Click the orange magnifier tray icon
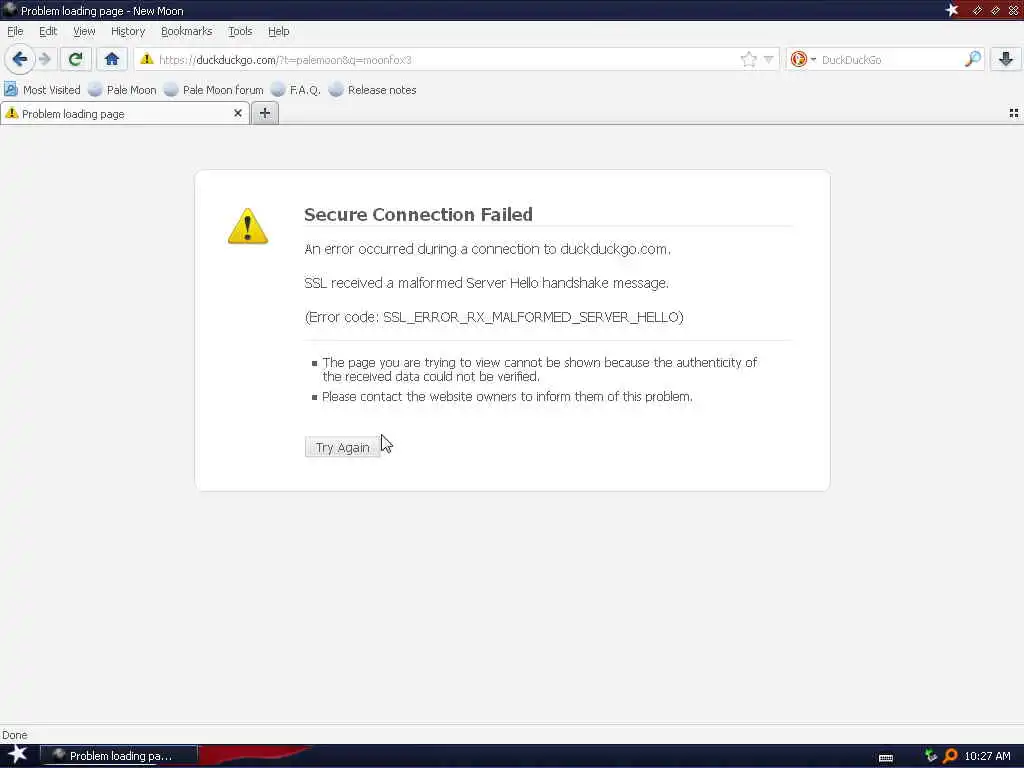 point(950,756)
